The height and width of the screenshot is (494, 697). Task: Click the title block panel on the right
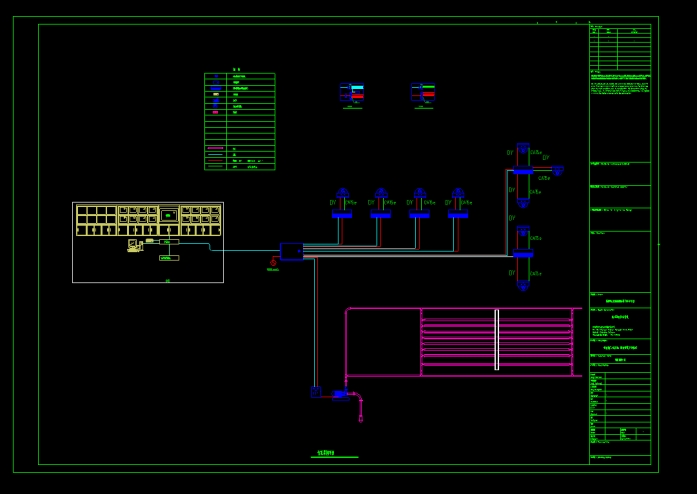click(620, 245)
